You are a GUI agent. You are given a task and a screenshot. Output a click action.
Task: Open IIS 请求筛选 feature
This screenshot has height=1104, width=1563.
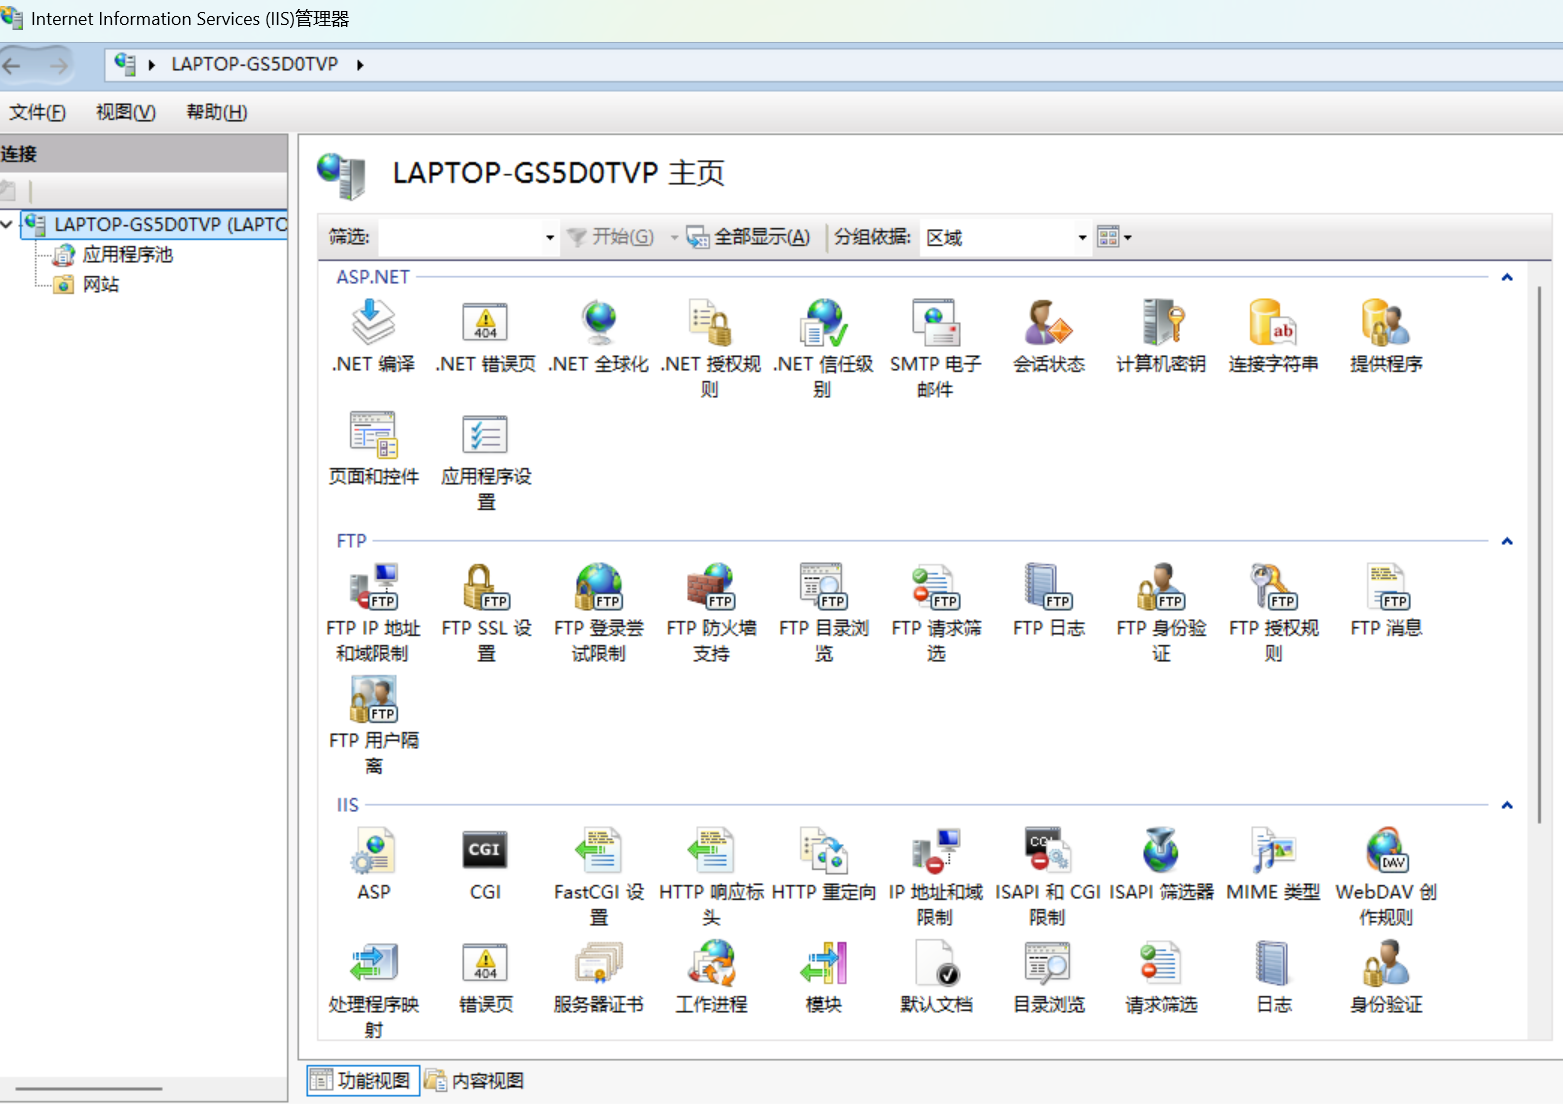coord(1160,978)
